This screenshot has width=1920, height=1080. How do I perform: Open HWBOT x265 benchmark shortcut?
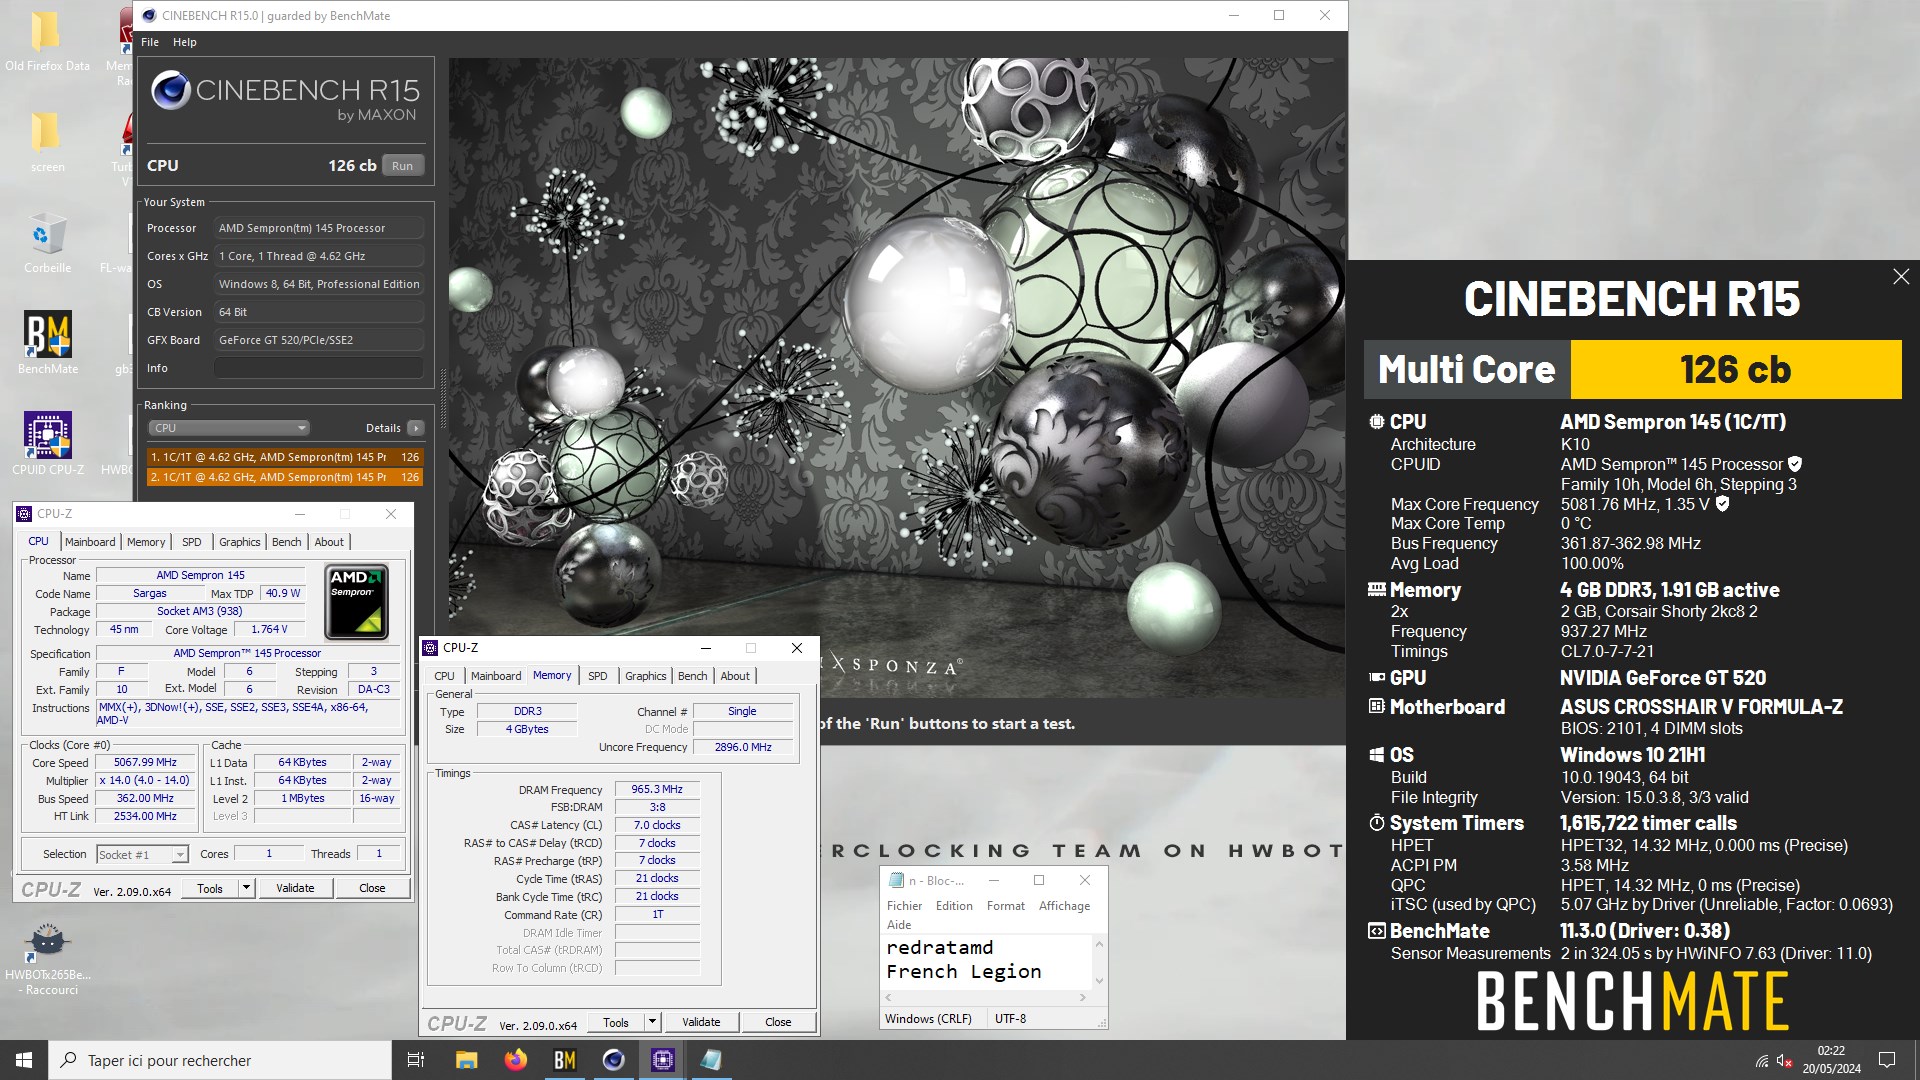coord(47,960)
